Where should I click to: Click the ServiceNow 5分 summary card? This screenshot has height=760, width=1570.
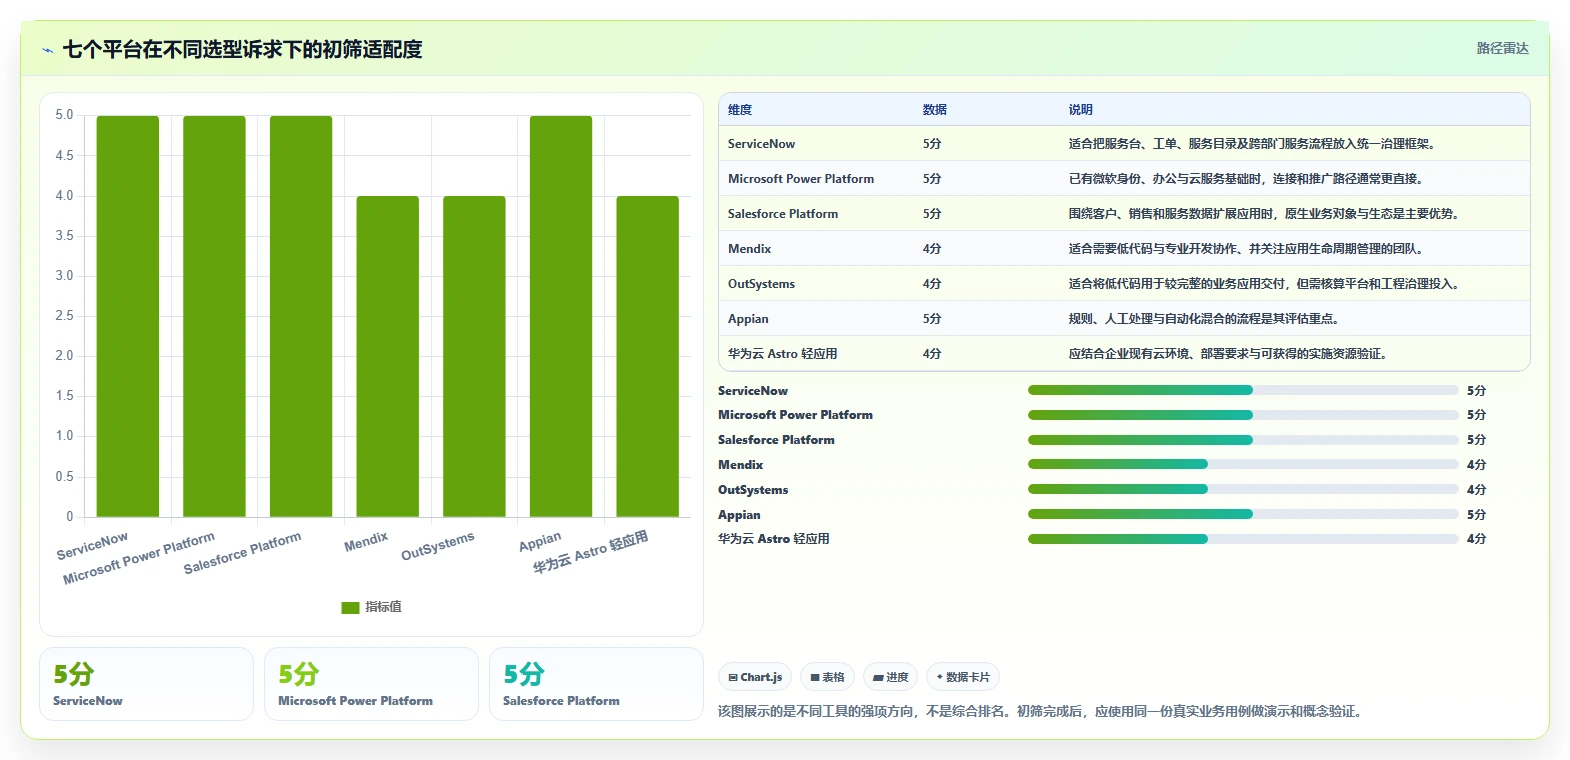tap(146, 684)
